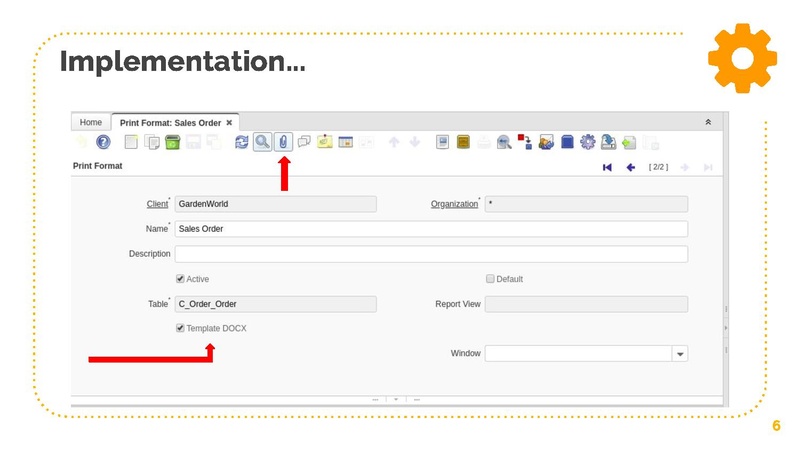Open the Attachment paperclip icon
Image resolution: width=800 pixels, height=450 pixels.
click(x=283, y=142)
